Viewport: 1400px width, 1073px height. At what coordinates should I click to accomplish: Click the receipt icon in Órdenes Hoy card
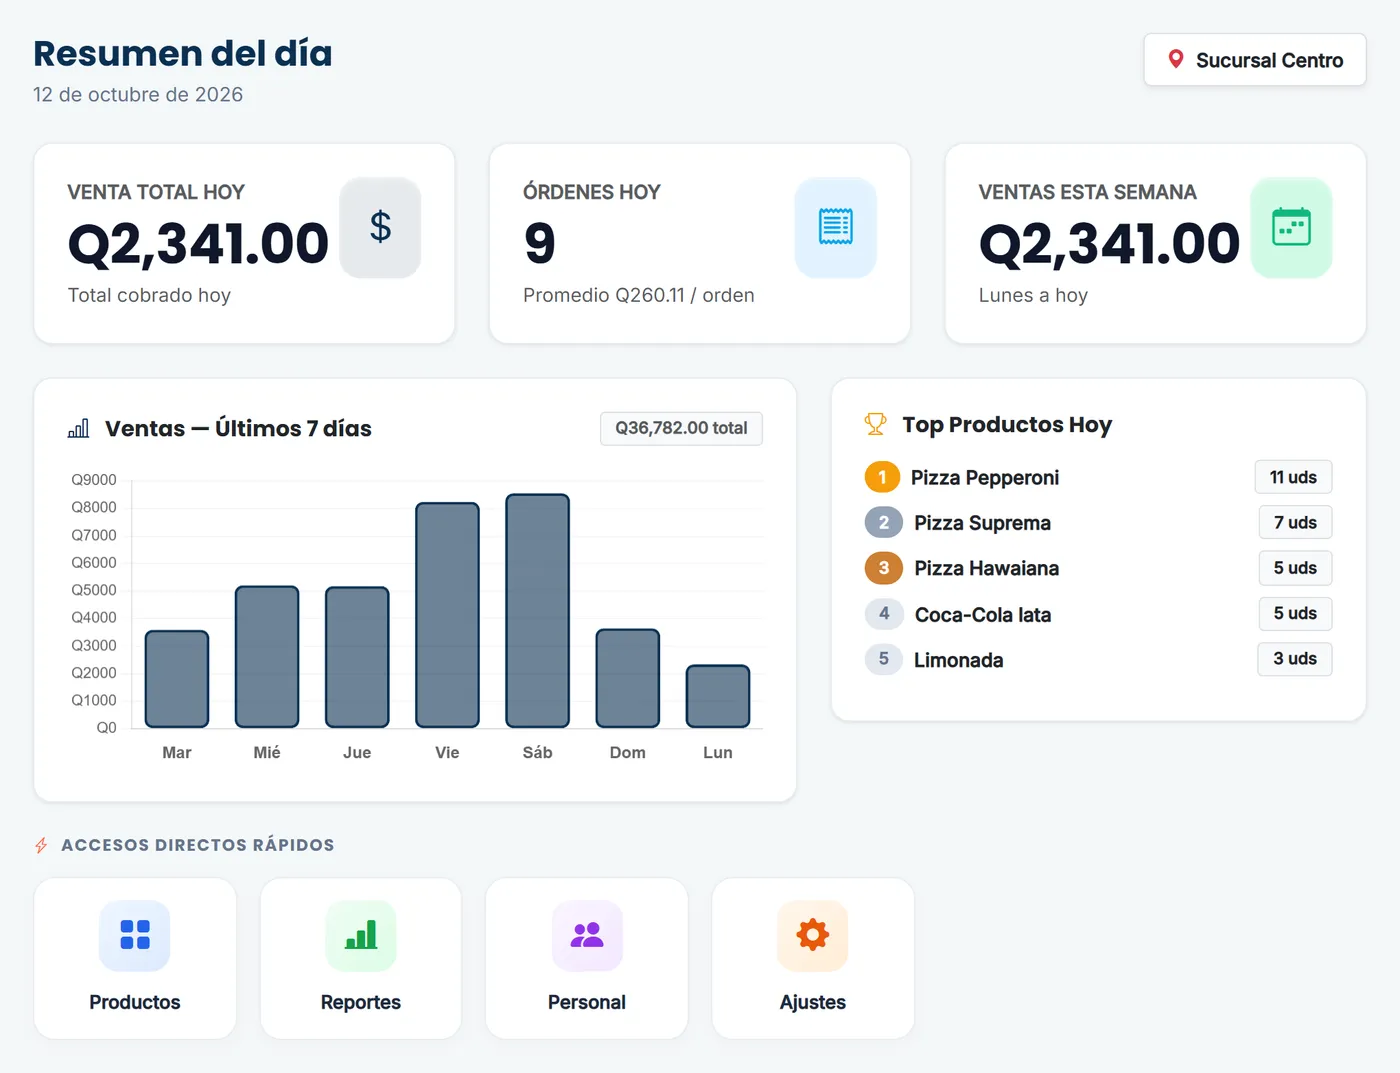click(x=836, y=227)
